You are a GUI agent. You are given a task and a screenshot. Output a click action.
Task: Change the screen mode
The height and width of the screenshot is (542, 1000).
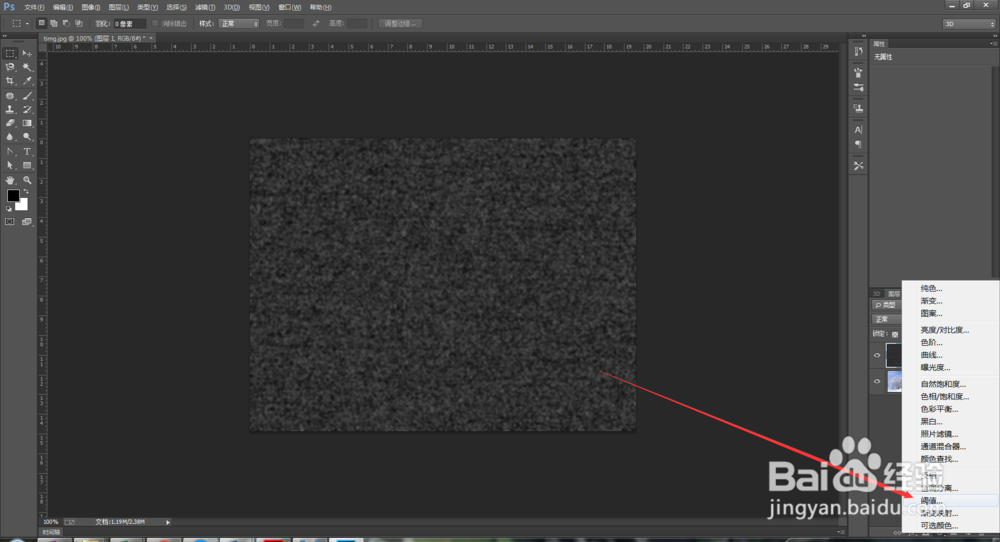(27, 222)
